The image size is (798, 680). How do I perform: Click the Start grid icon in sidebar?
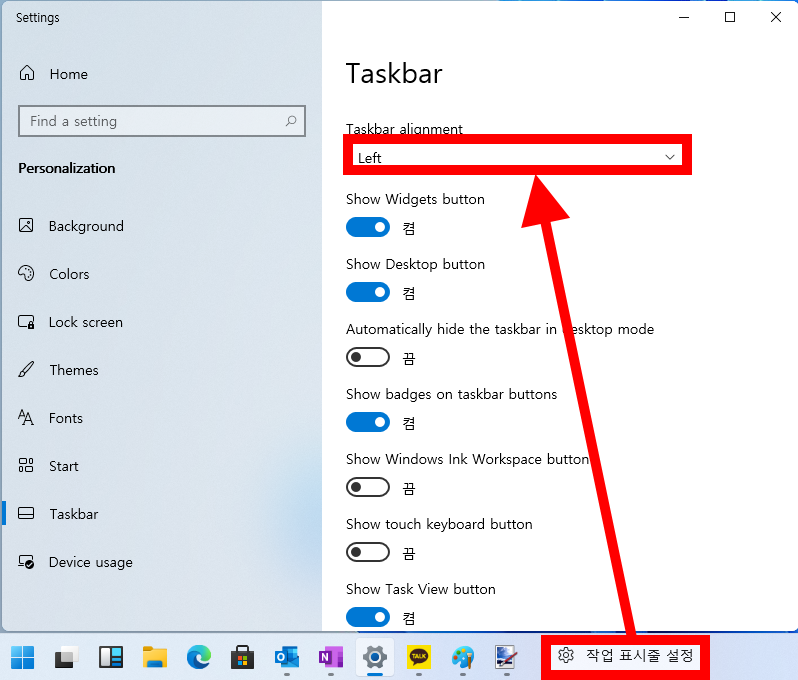click(x=26, y=465)
